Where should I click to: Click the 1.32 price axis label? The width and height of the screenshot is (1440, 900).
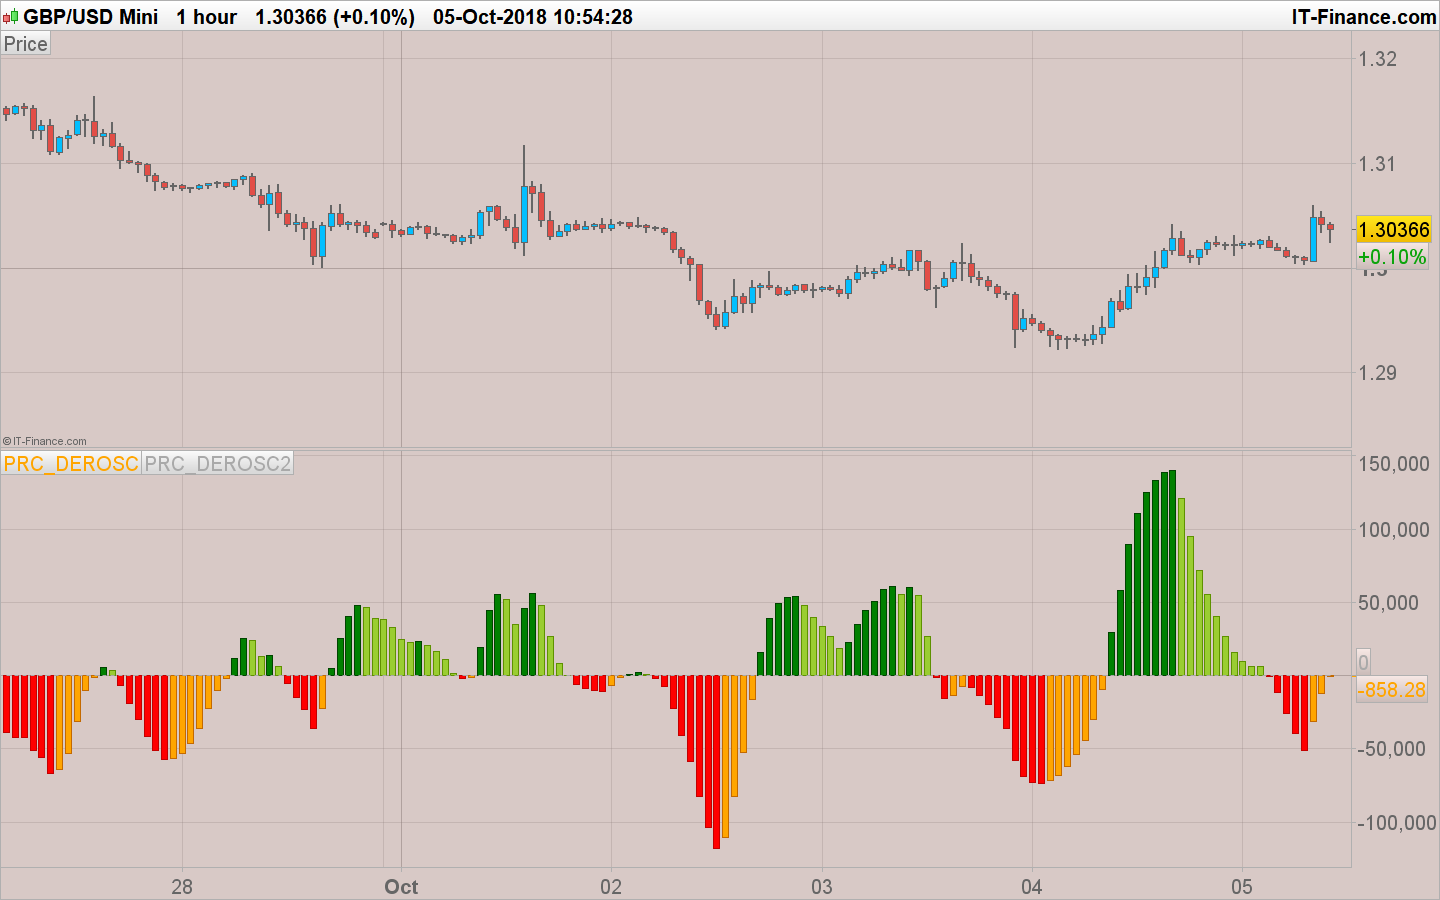click(1377, 59)
